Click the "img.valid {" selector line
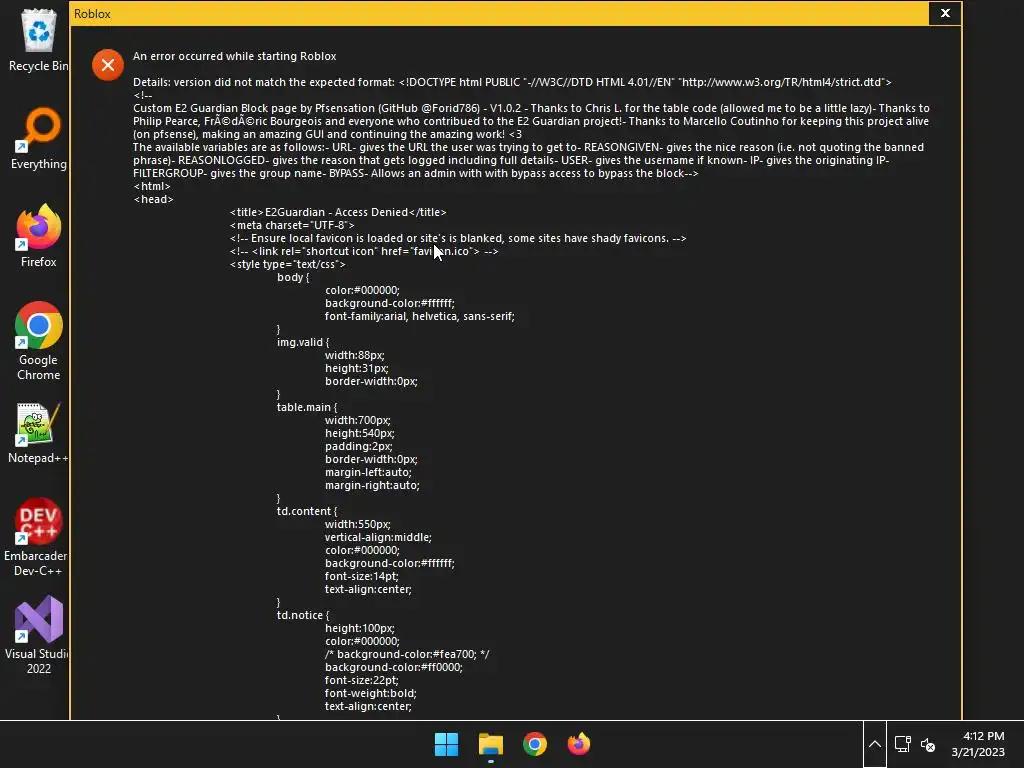The height and width of the screenshot is (768, 1024). point(303,342)
